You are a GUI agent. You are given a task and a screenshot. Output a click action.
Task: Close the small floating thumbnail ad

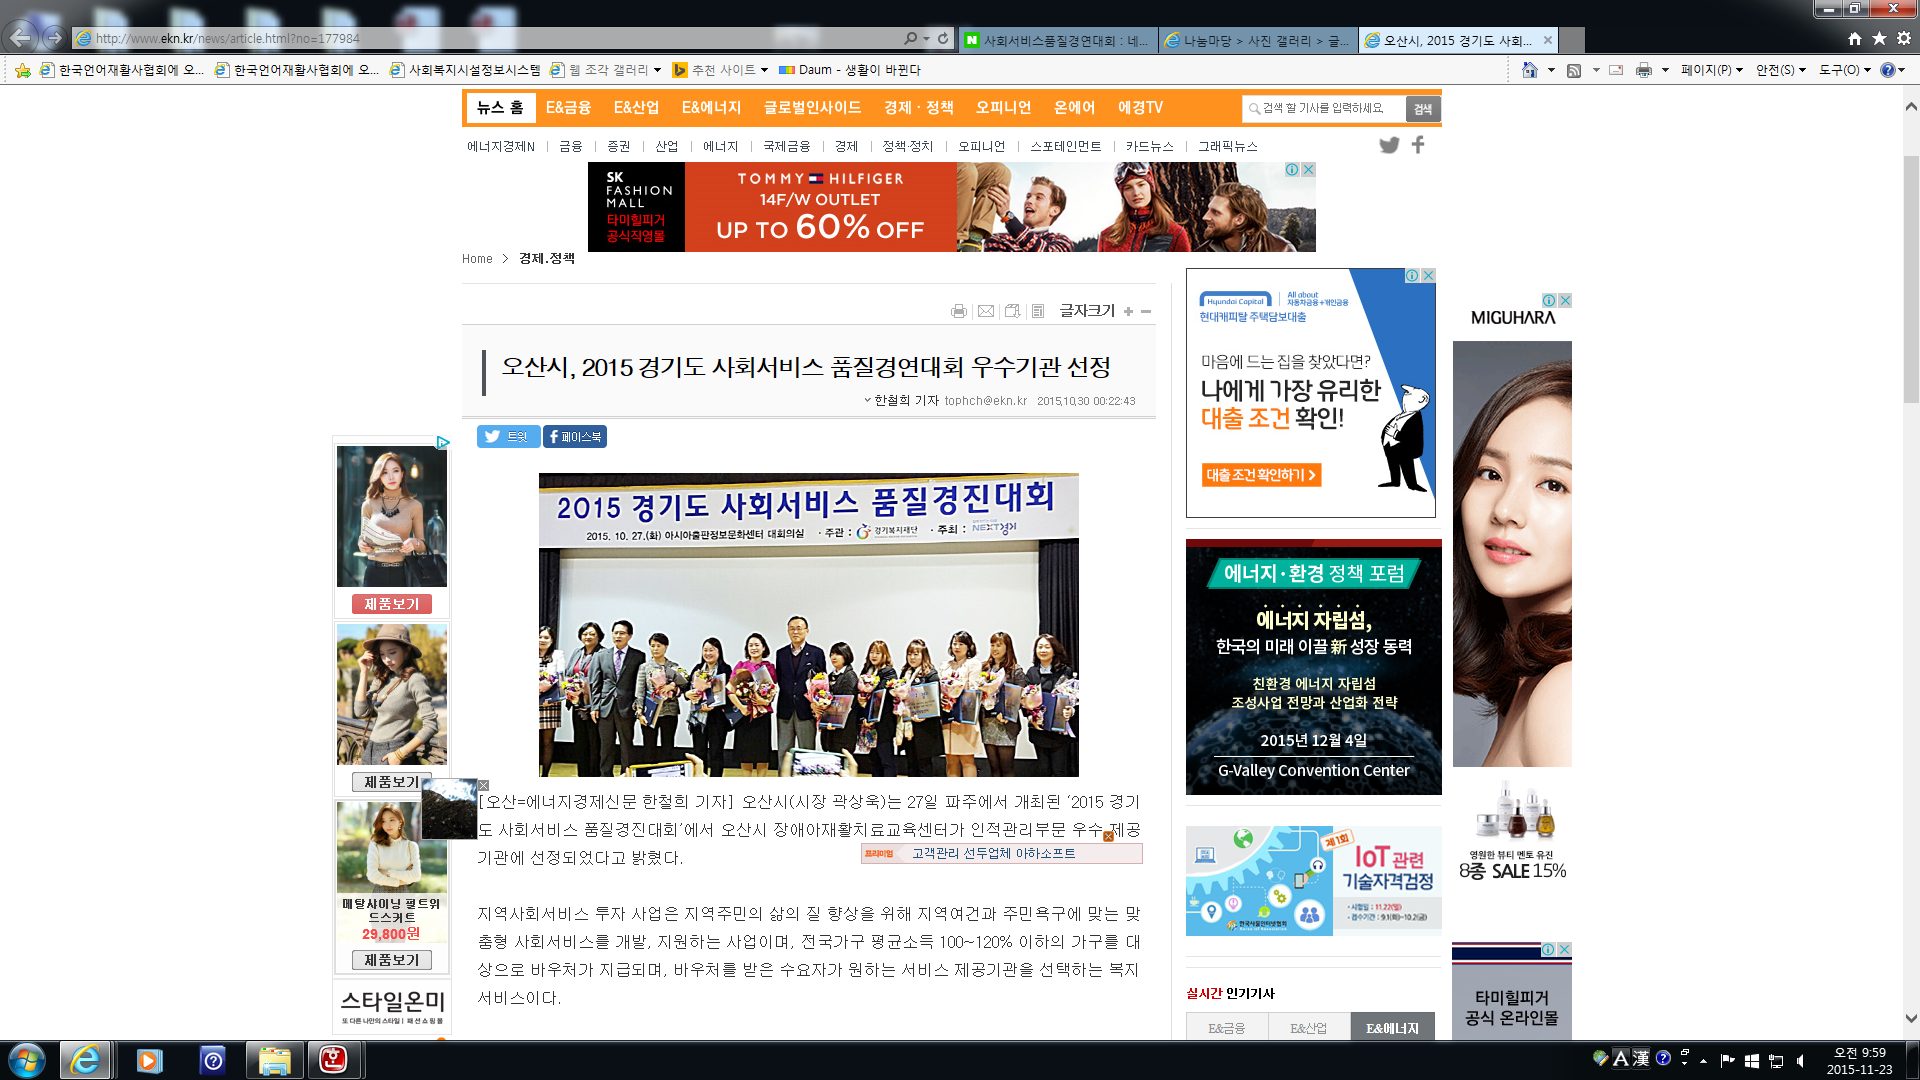coord(483,785)
